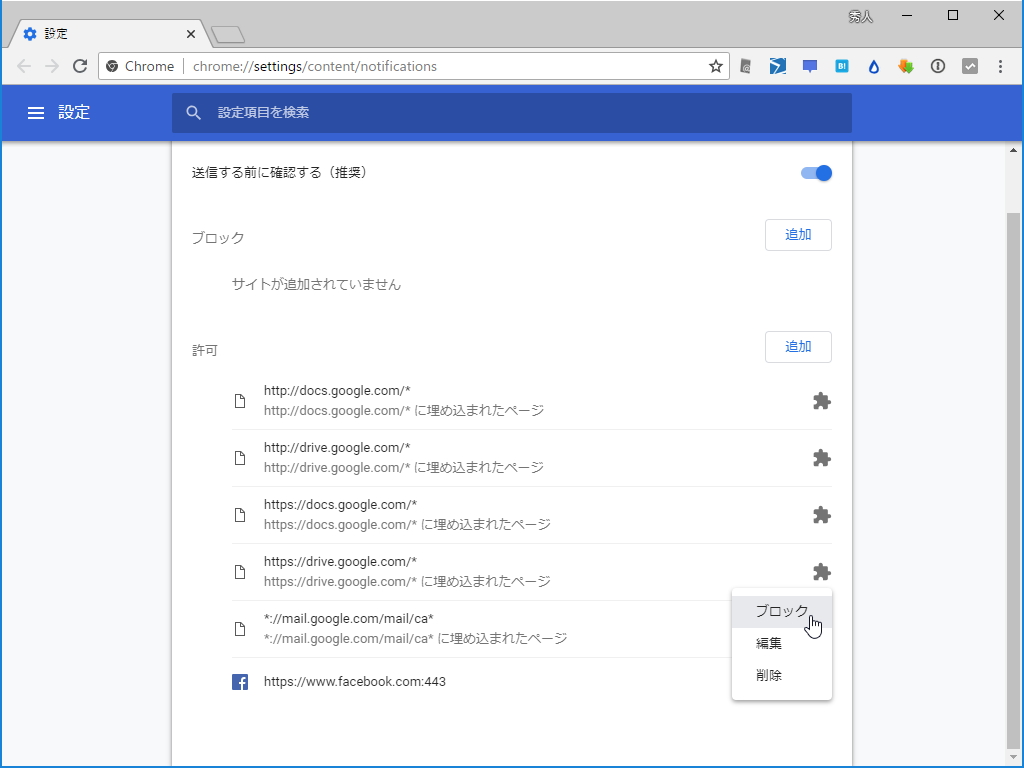Click the blue water drop extension icon

873,66
